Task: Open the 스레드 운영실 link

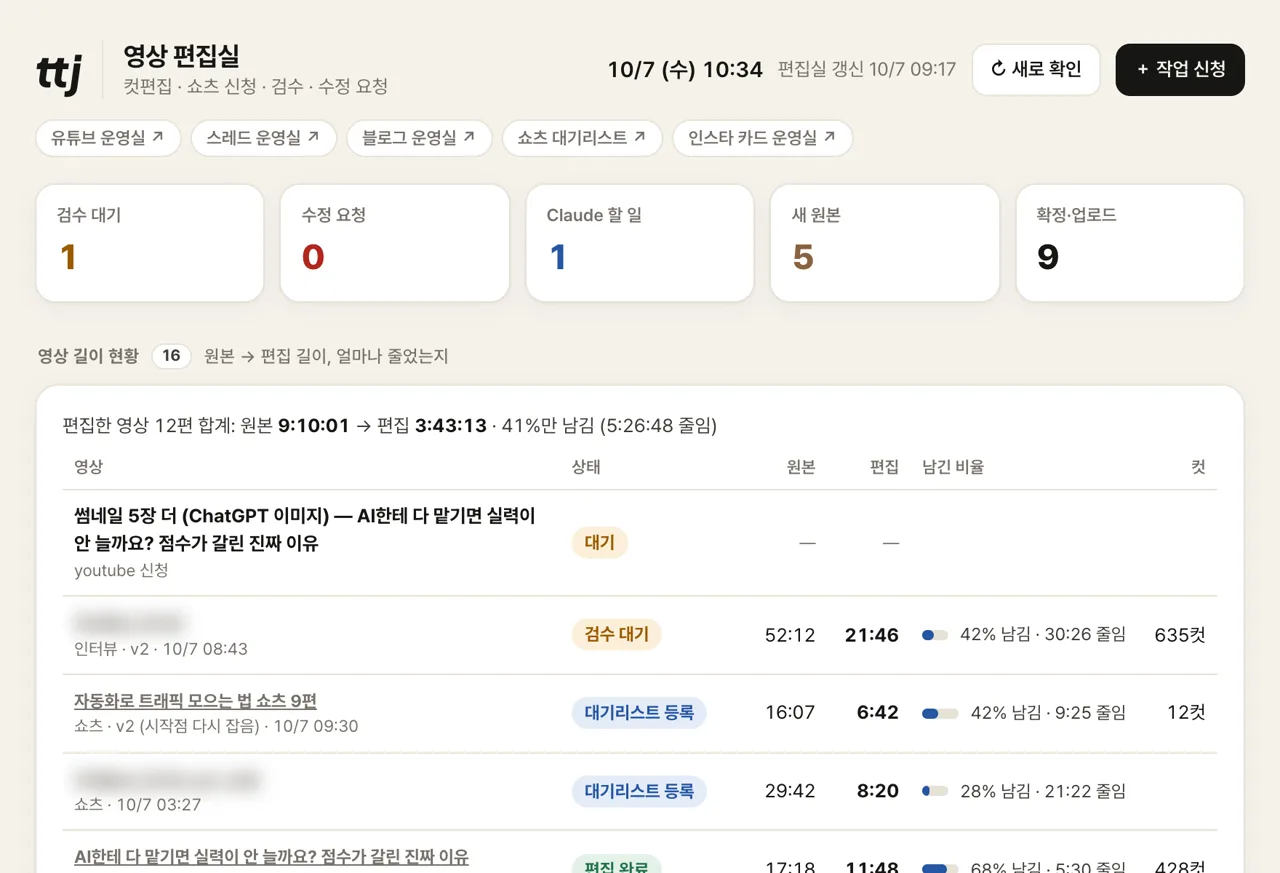Action: click(x=263, y=138)
